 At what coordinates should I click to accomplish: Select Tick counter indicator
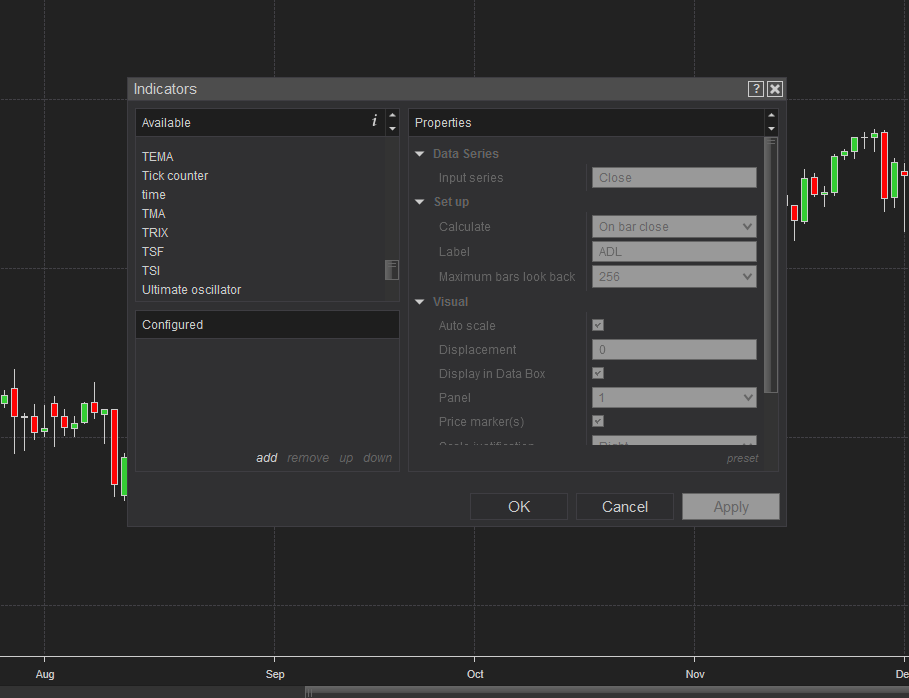[175, 176]
